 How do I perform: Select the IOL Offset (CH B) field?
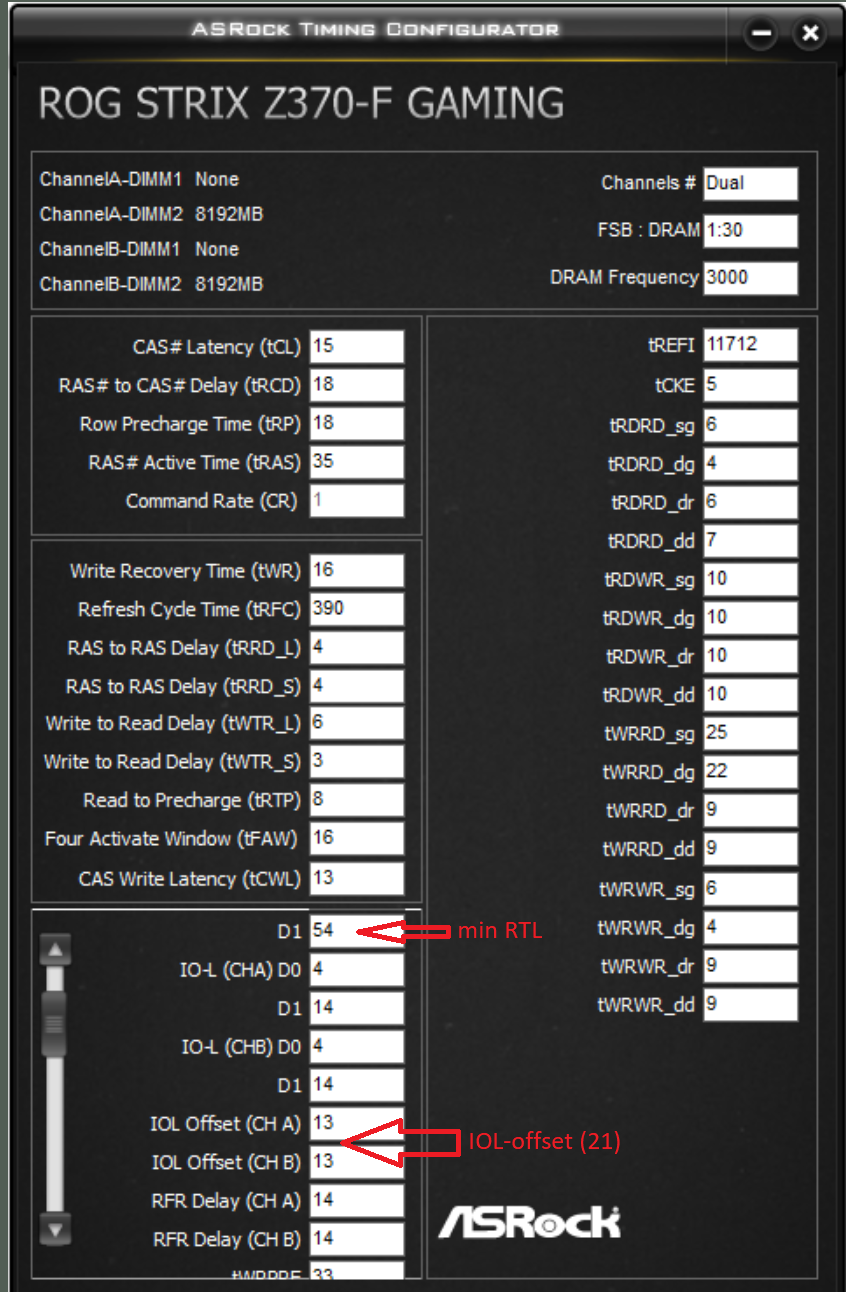[357, 1162]
